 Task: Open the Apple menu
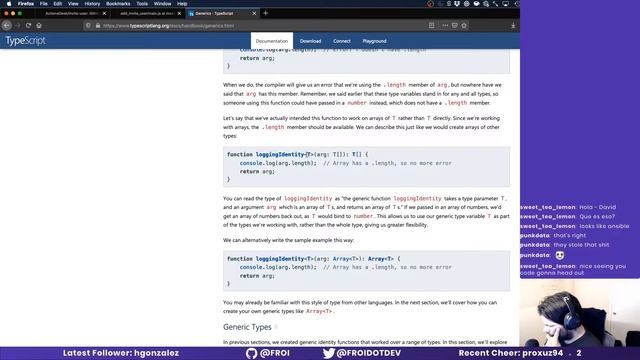(x=9, y=4)
